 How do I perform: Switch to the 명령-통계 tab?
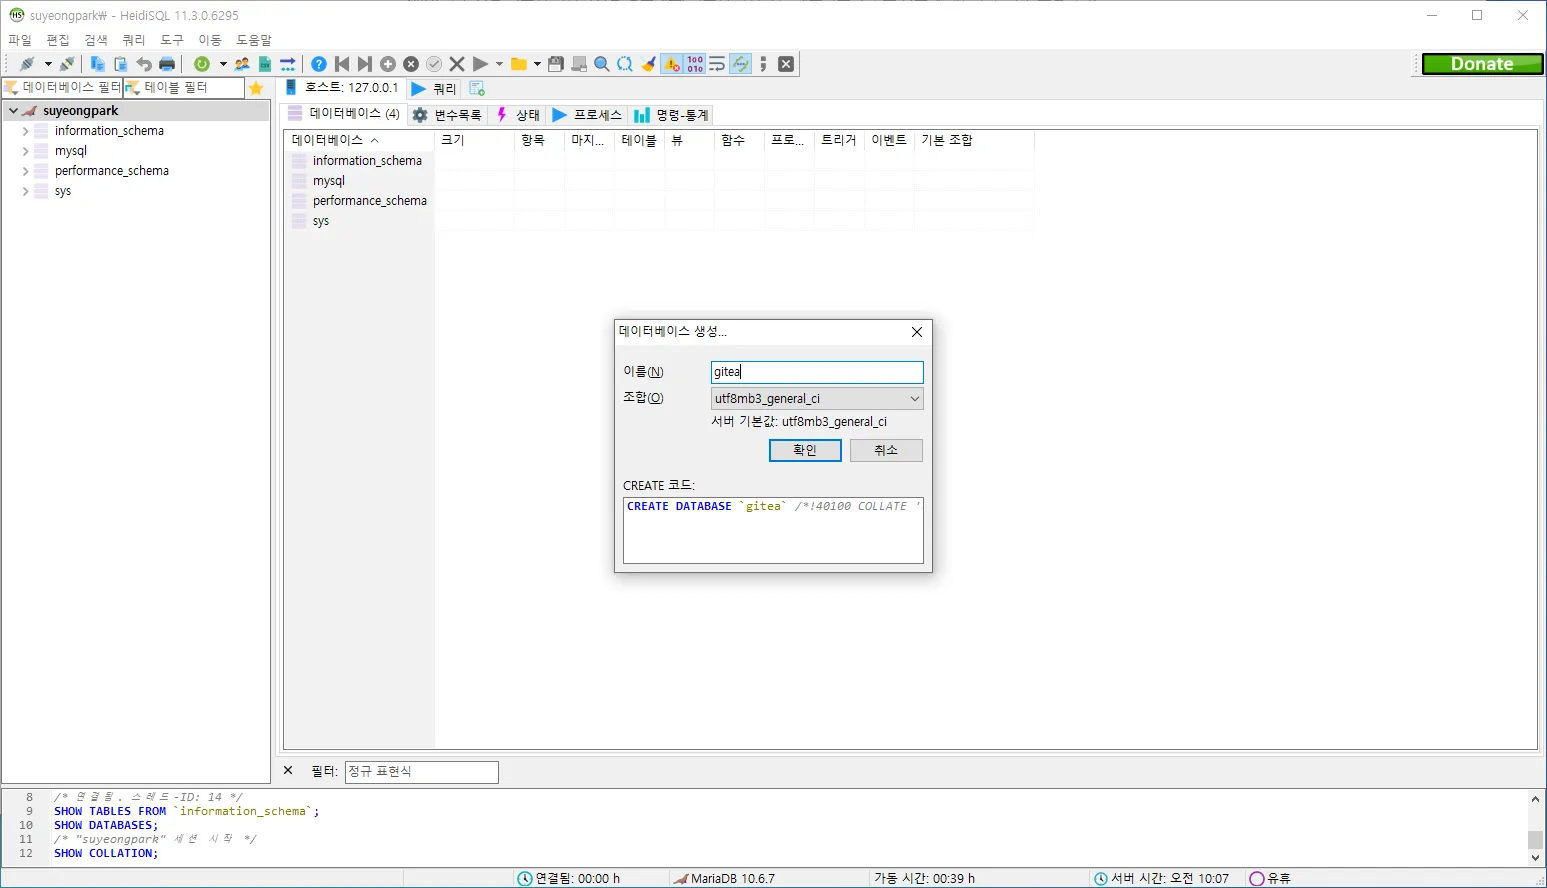(671, 115)
